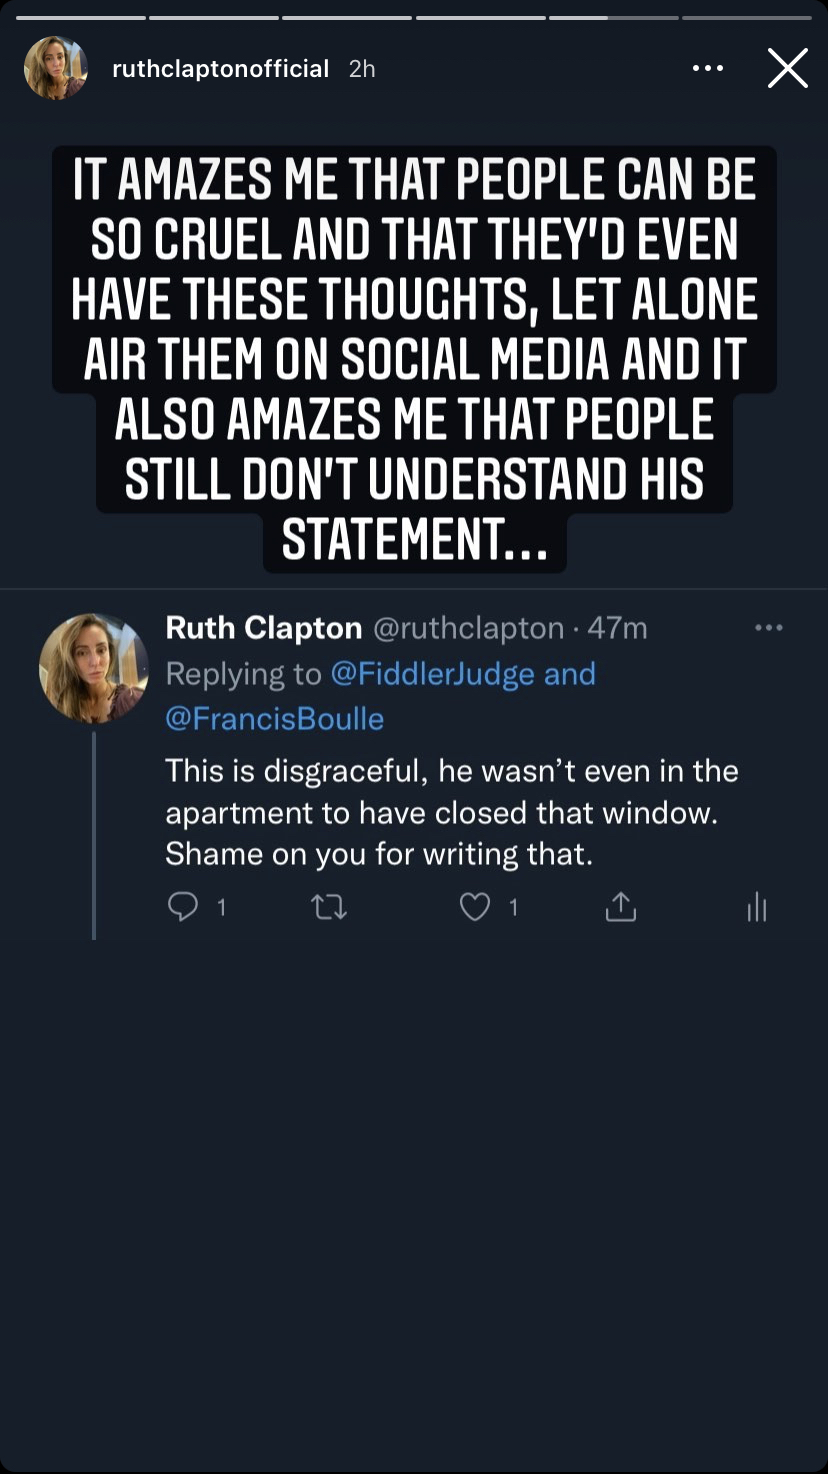
Task: Jump to first story progress bar segment
Action: pos(81,18)
